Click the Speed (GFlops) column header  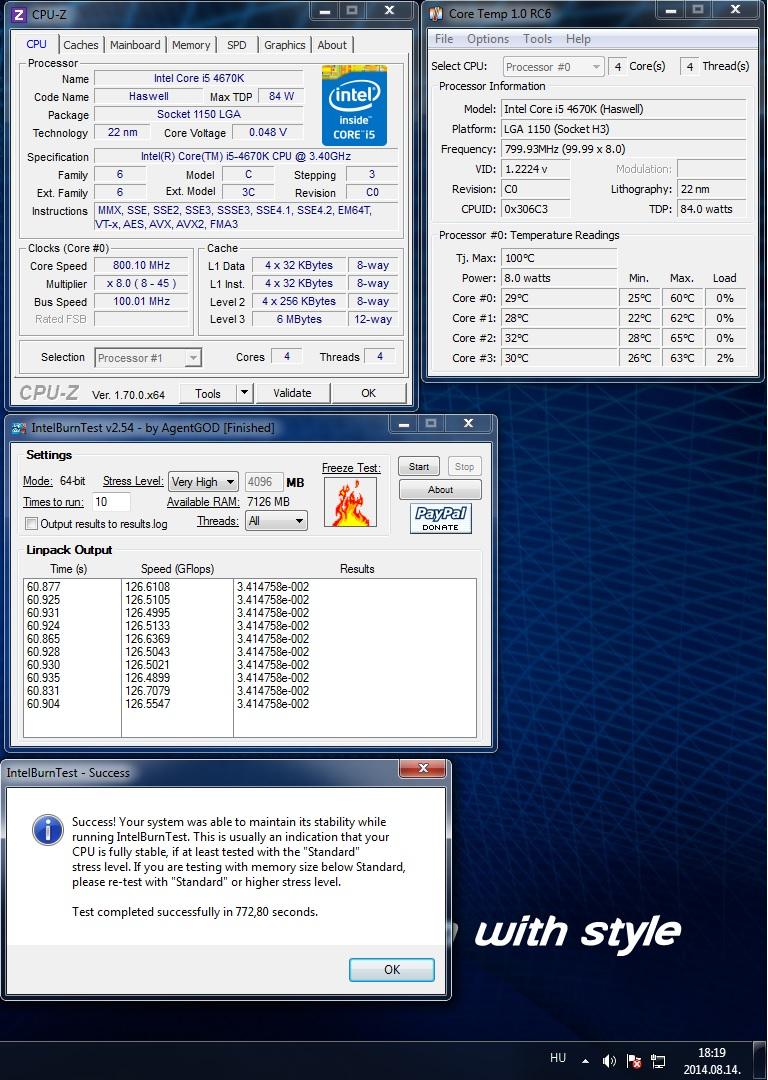(x=177, y=569)
